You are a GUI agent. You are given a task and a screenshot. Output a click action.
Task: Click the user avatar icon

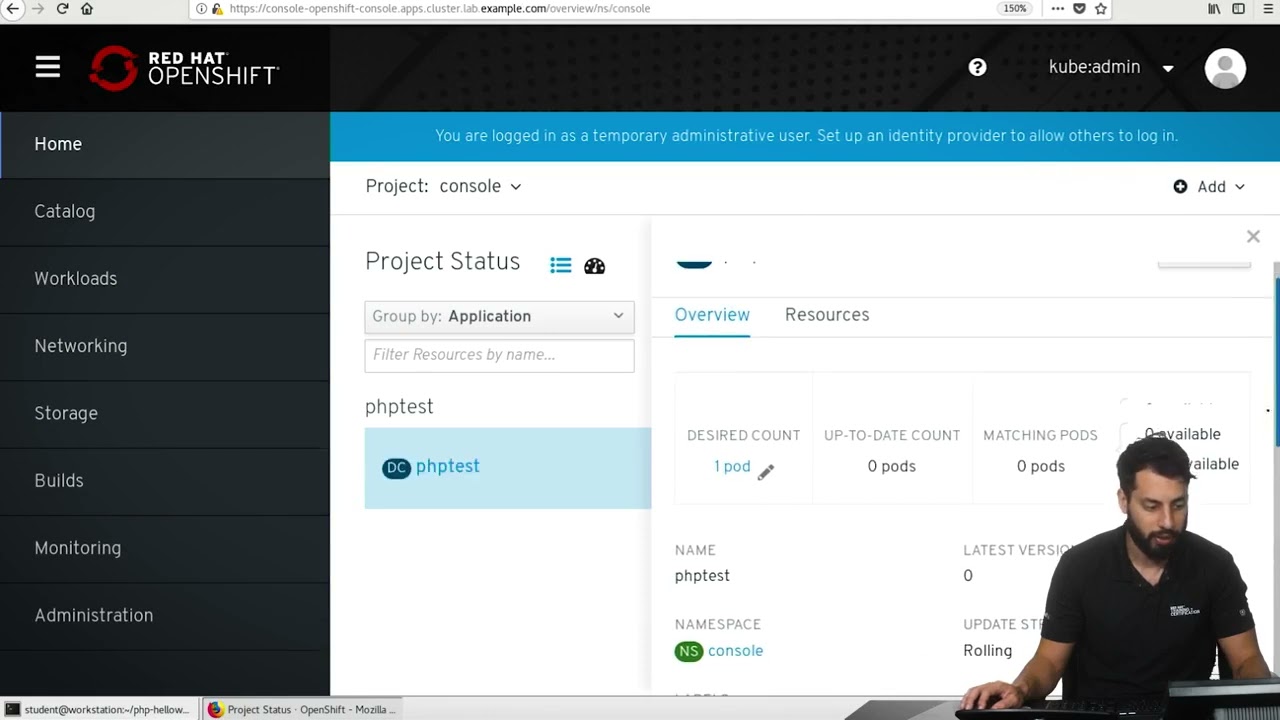1225,68
